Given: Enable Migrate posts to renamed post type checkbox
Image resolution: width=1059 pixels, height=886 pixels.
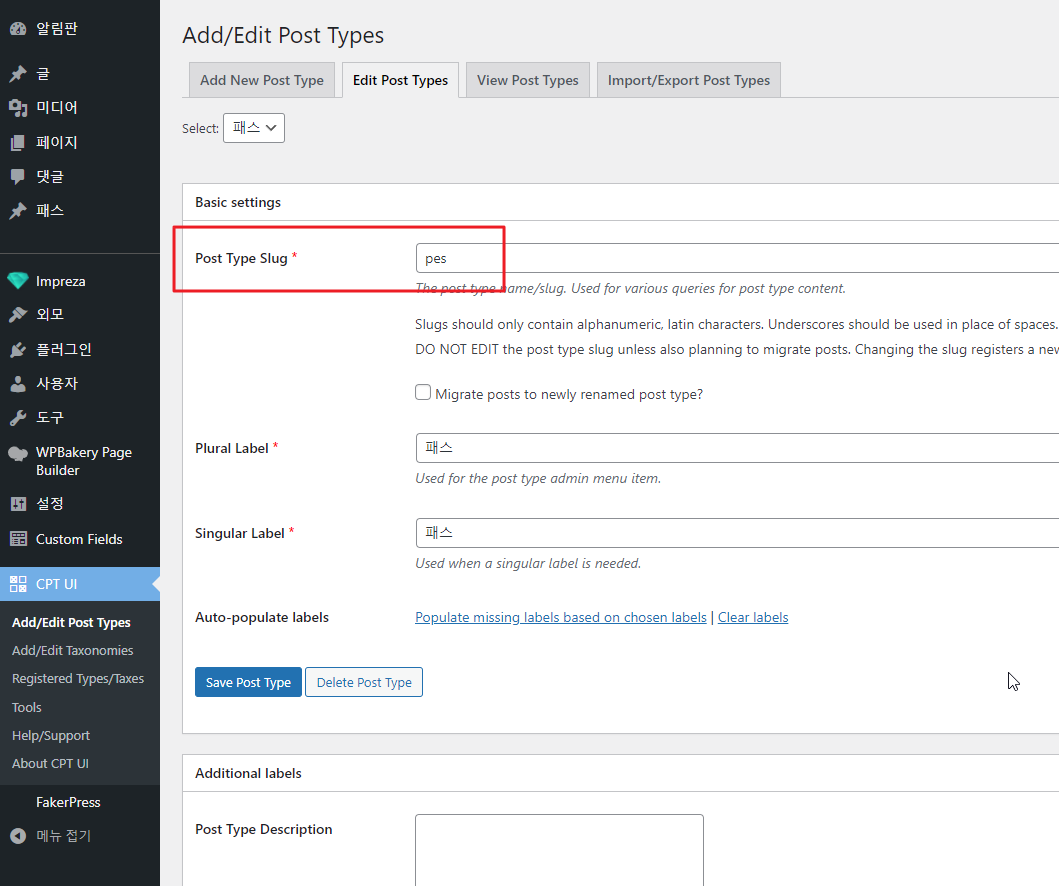Looking at the screenshot, I should [423, 393].
